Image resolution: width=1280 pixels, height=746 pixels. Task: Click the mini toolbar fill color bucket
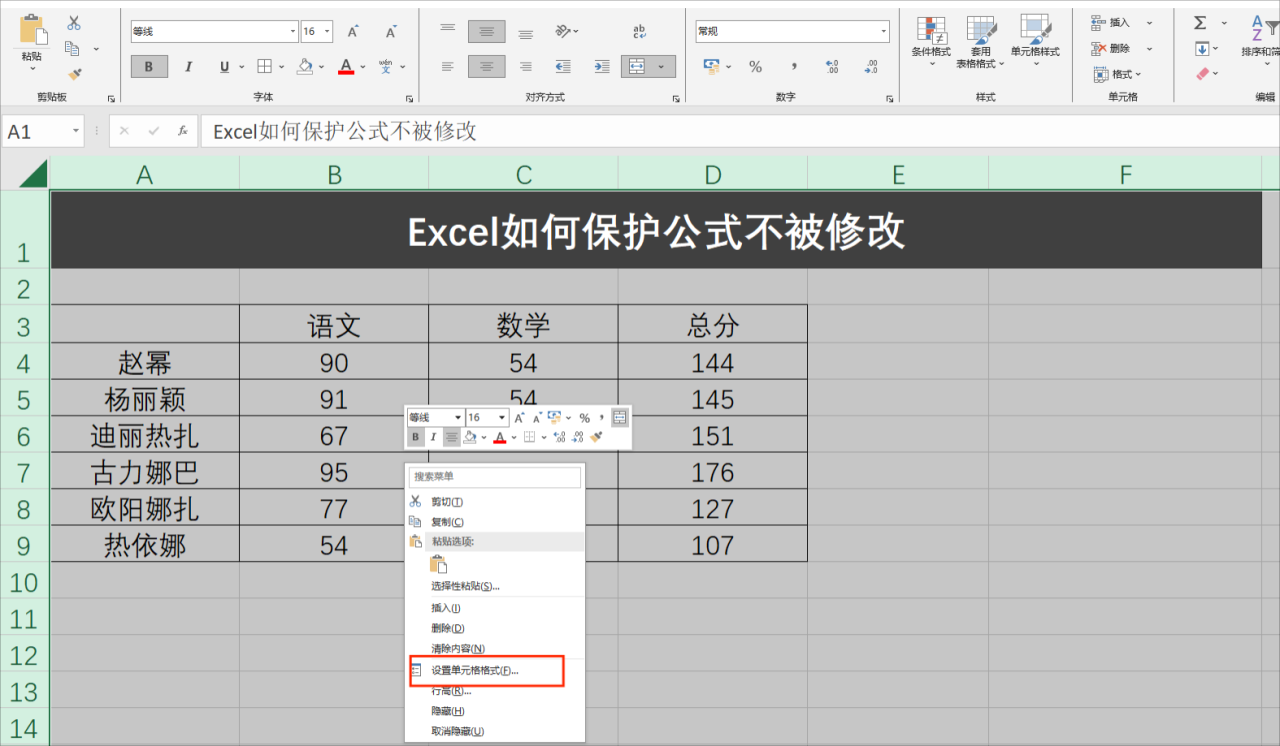[x=469, y=437]
